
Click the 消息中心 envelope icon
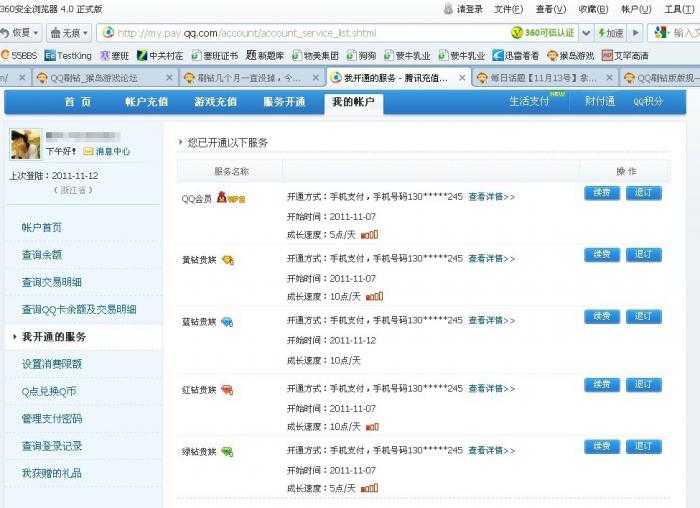(x=88, y=151)
